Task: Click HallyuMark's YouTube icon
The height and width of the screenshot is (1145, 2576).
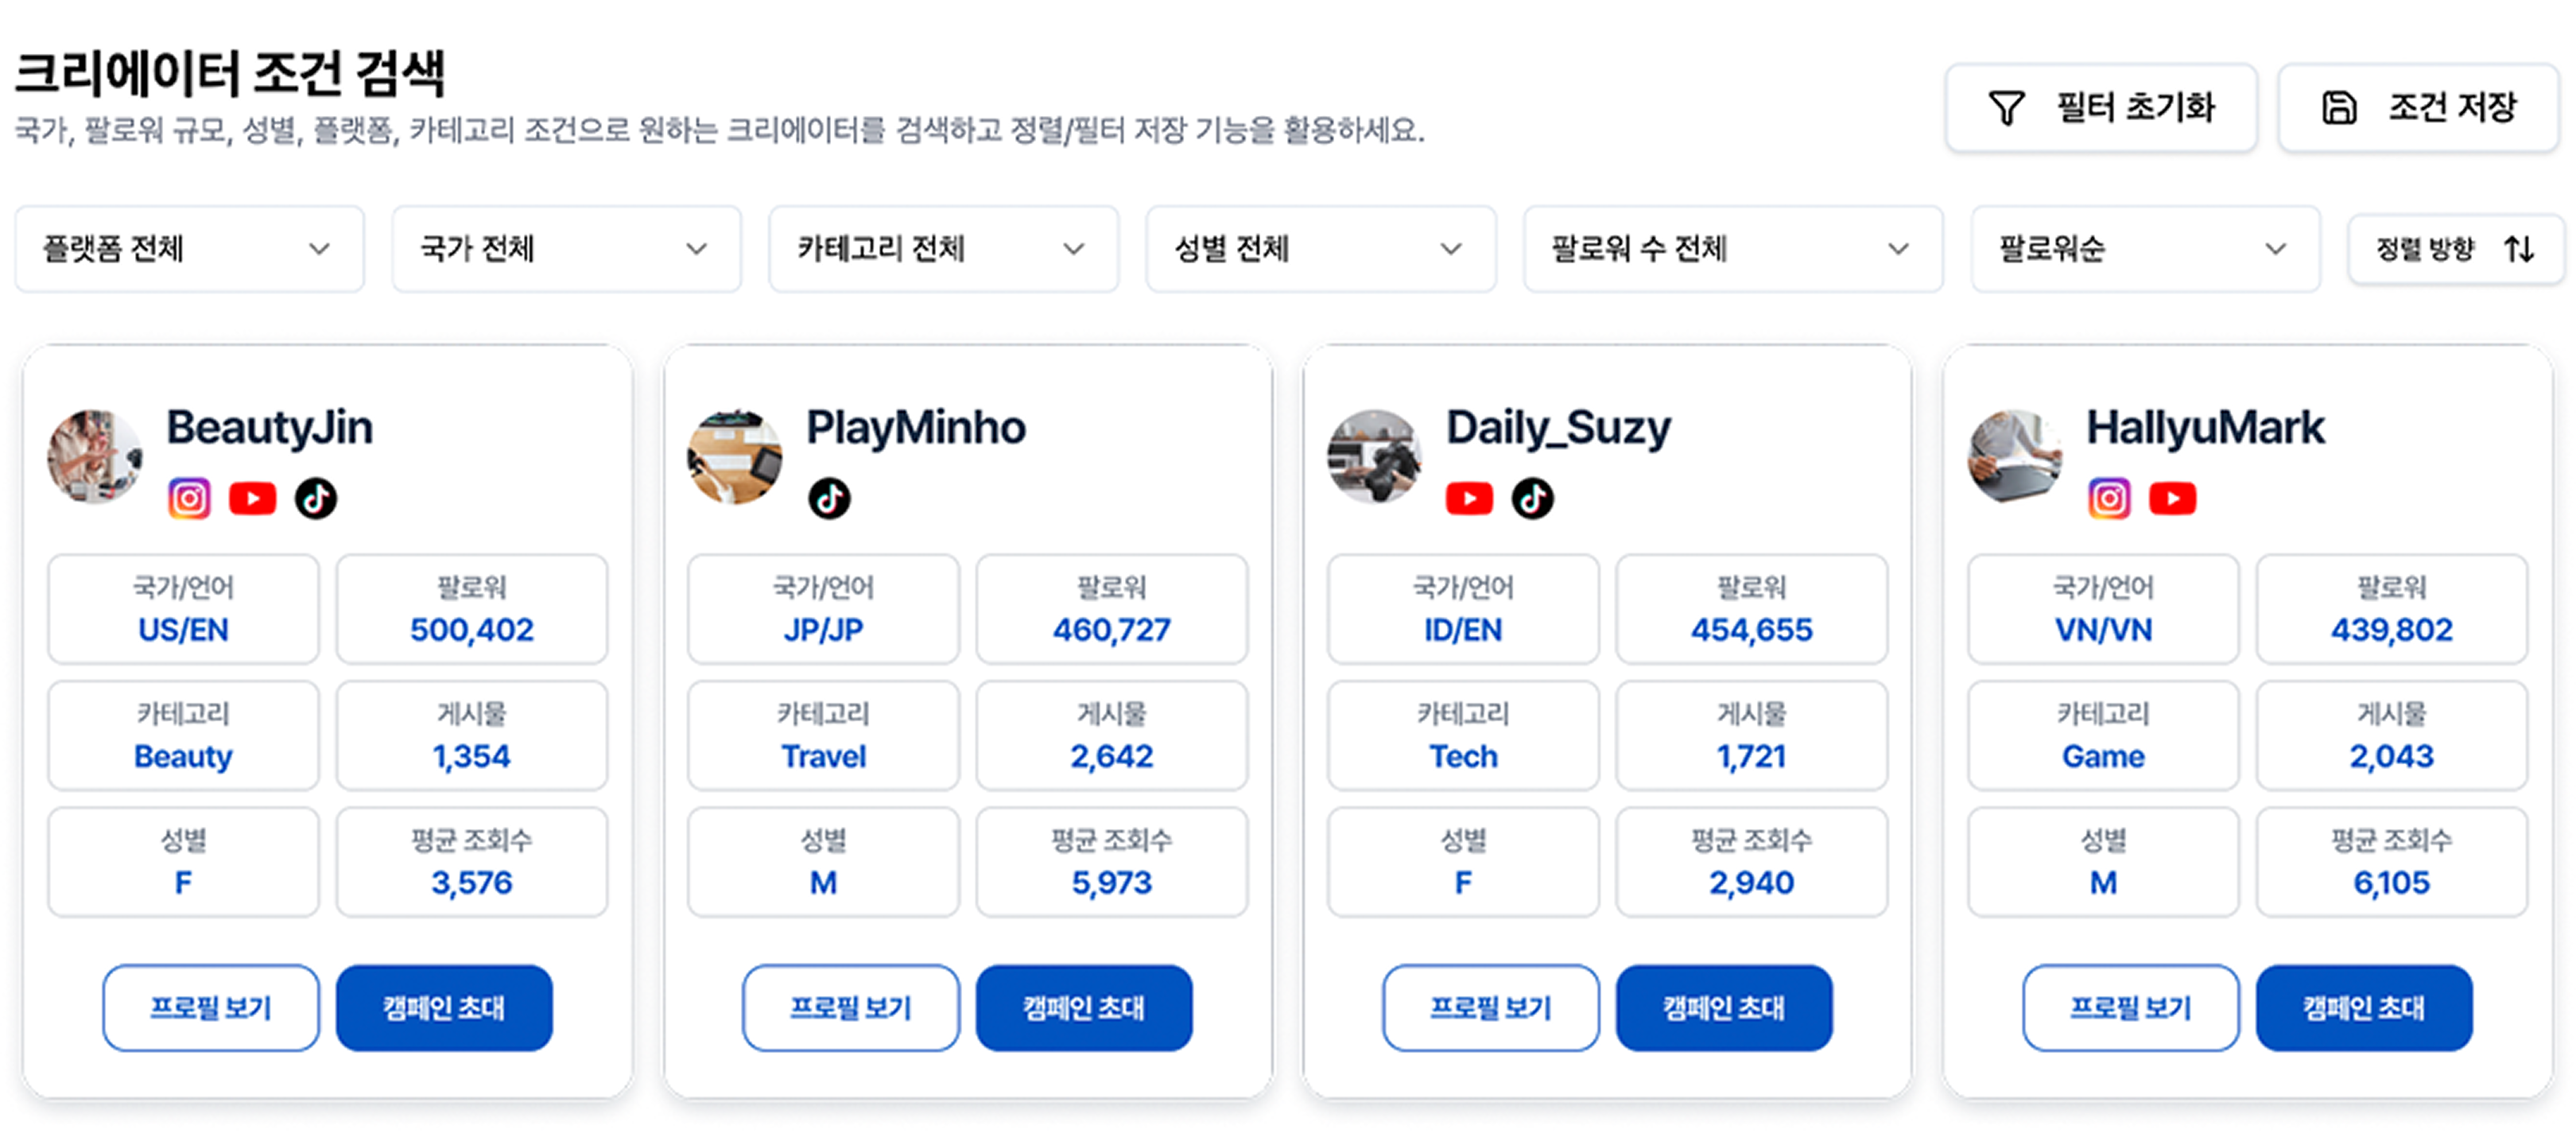Action: point(2173,498)
